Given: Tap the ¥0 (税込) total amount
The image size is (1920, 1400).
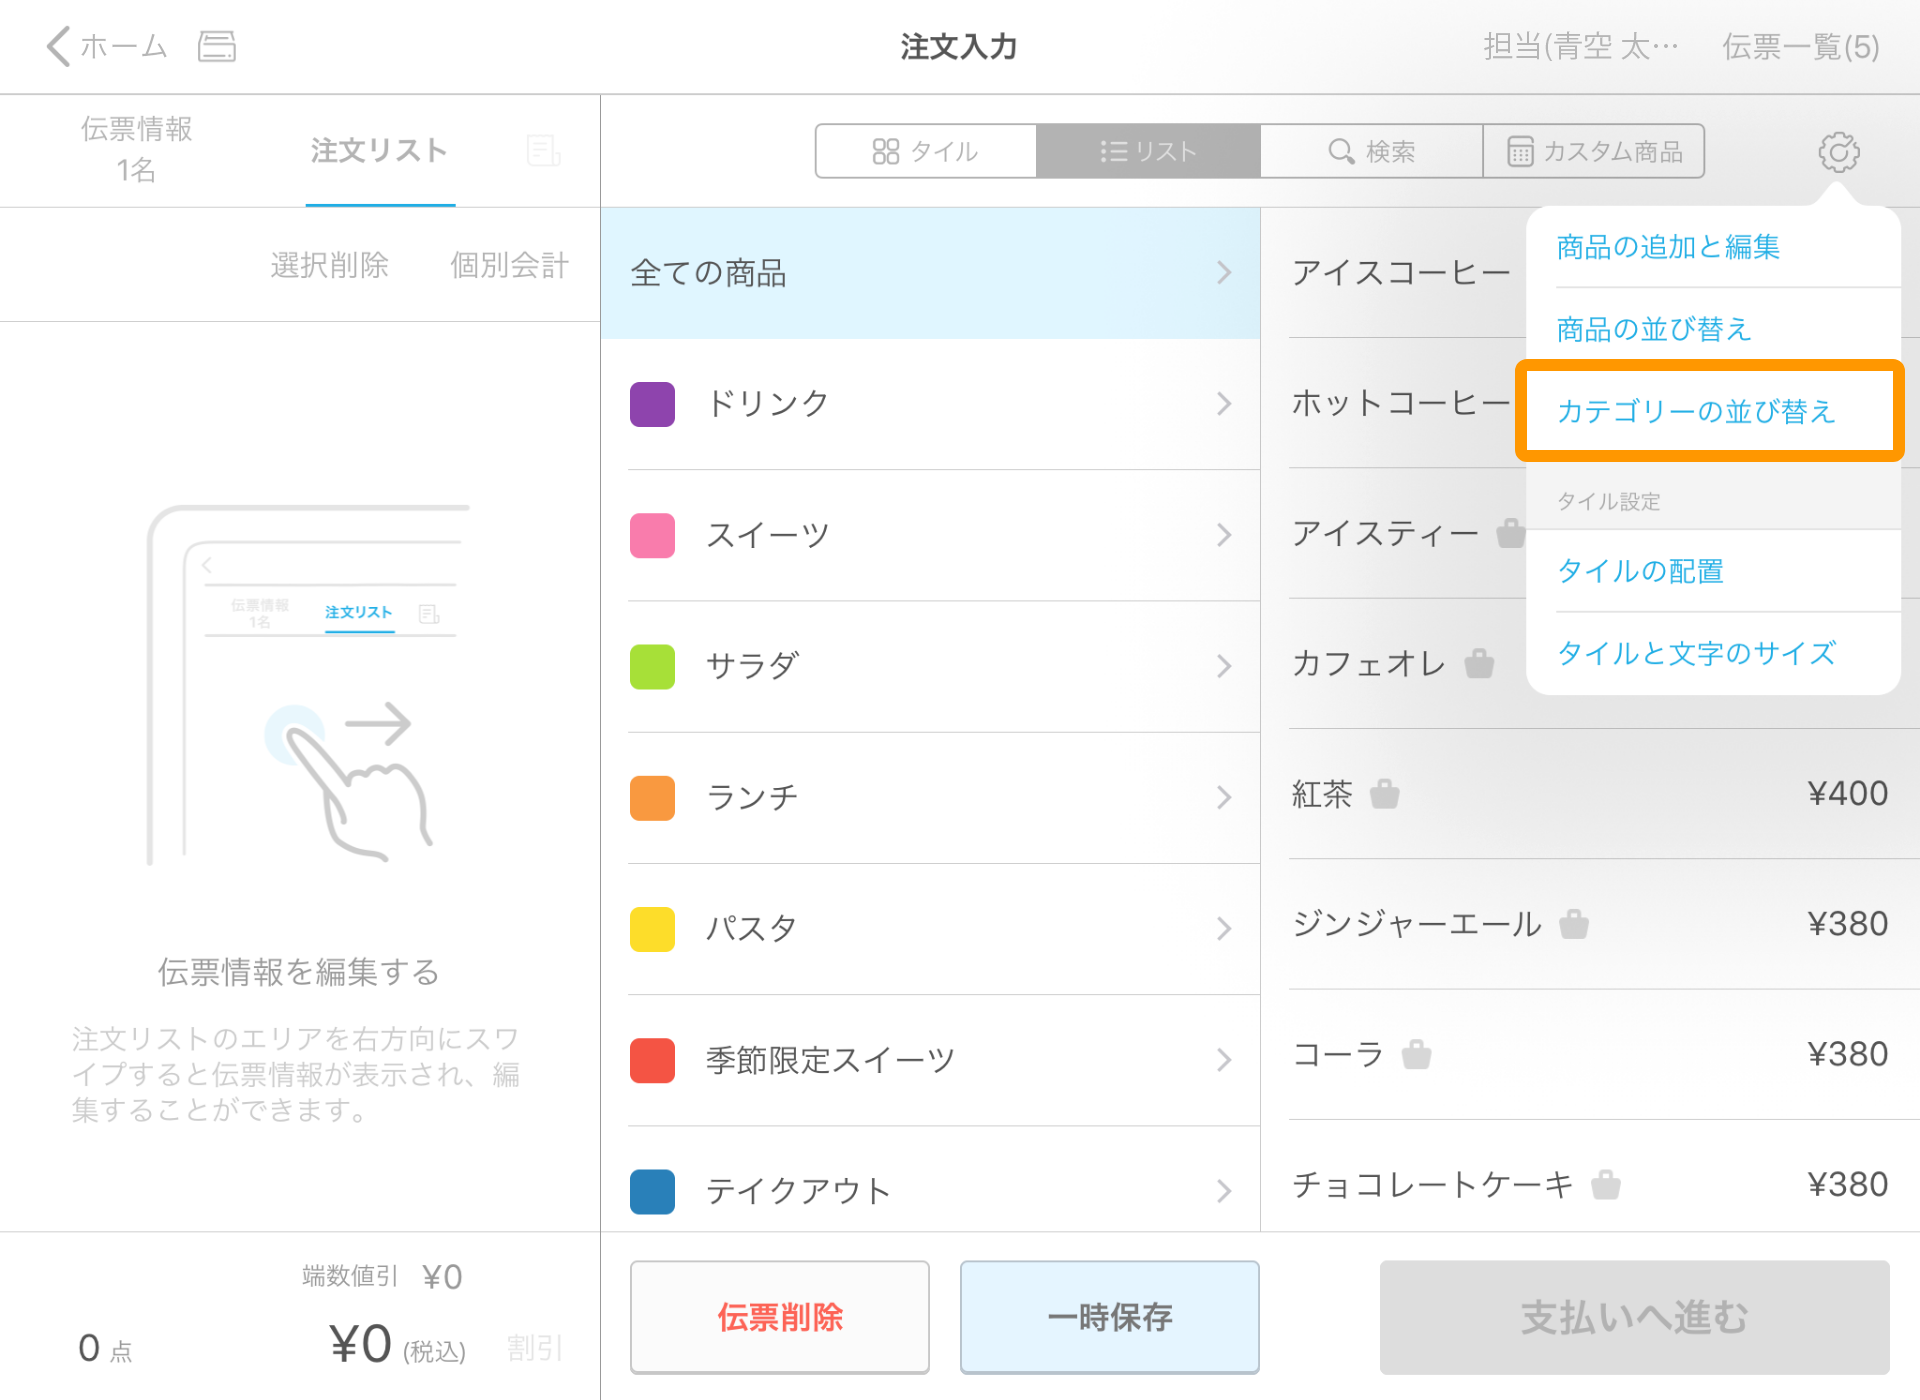Looking at the screenshot, I should pos(398,1345).
